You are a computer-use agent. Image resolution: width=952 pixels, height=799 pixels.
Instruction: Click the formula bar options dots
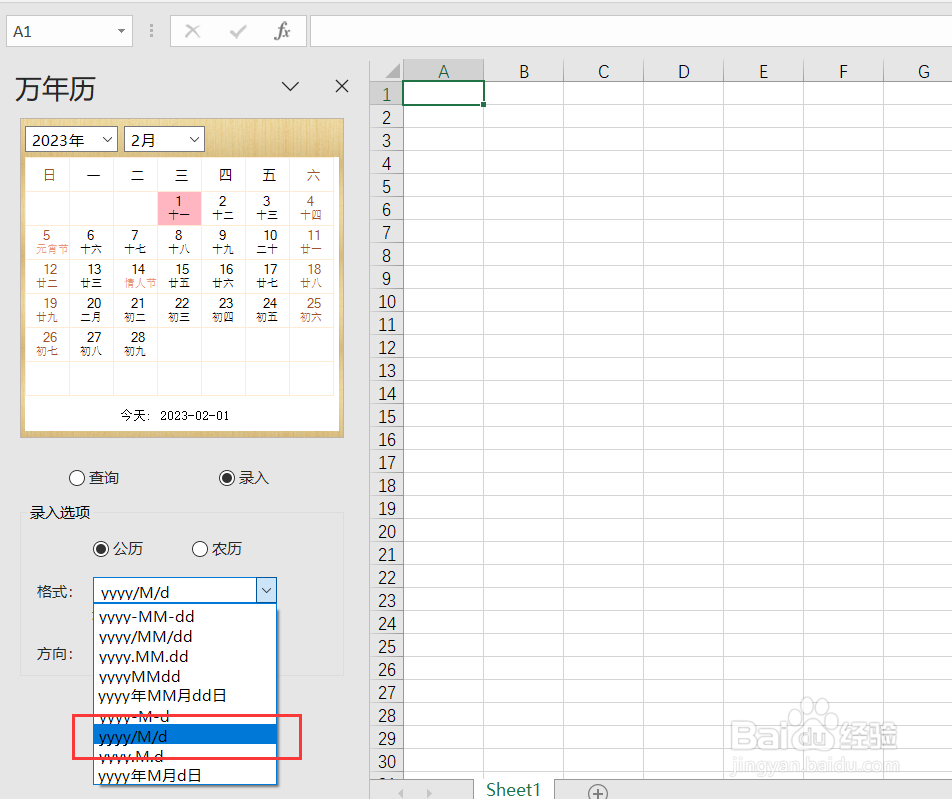151,31
